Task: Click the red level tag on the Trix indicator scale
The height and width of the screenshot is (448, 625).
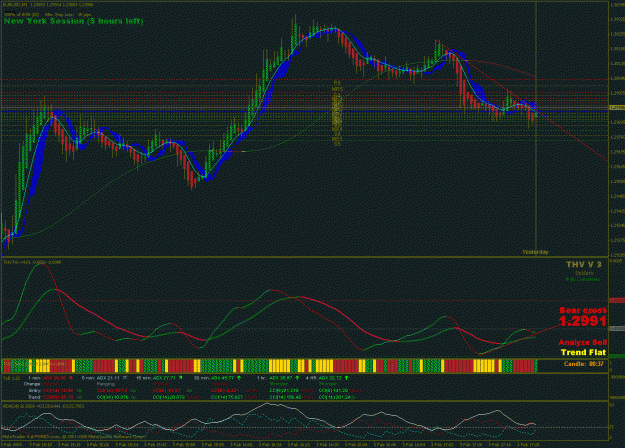Action: pos(617,301)
